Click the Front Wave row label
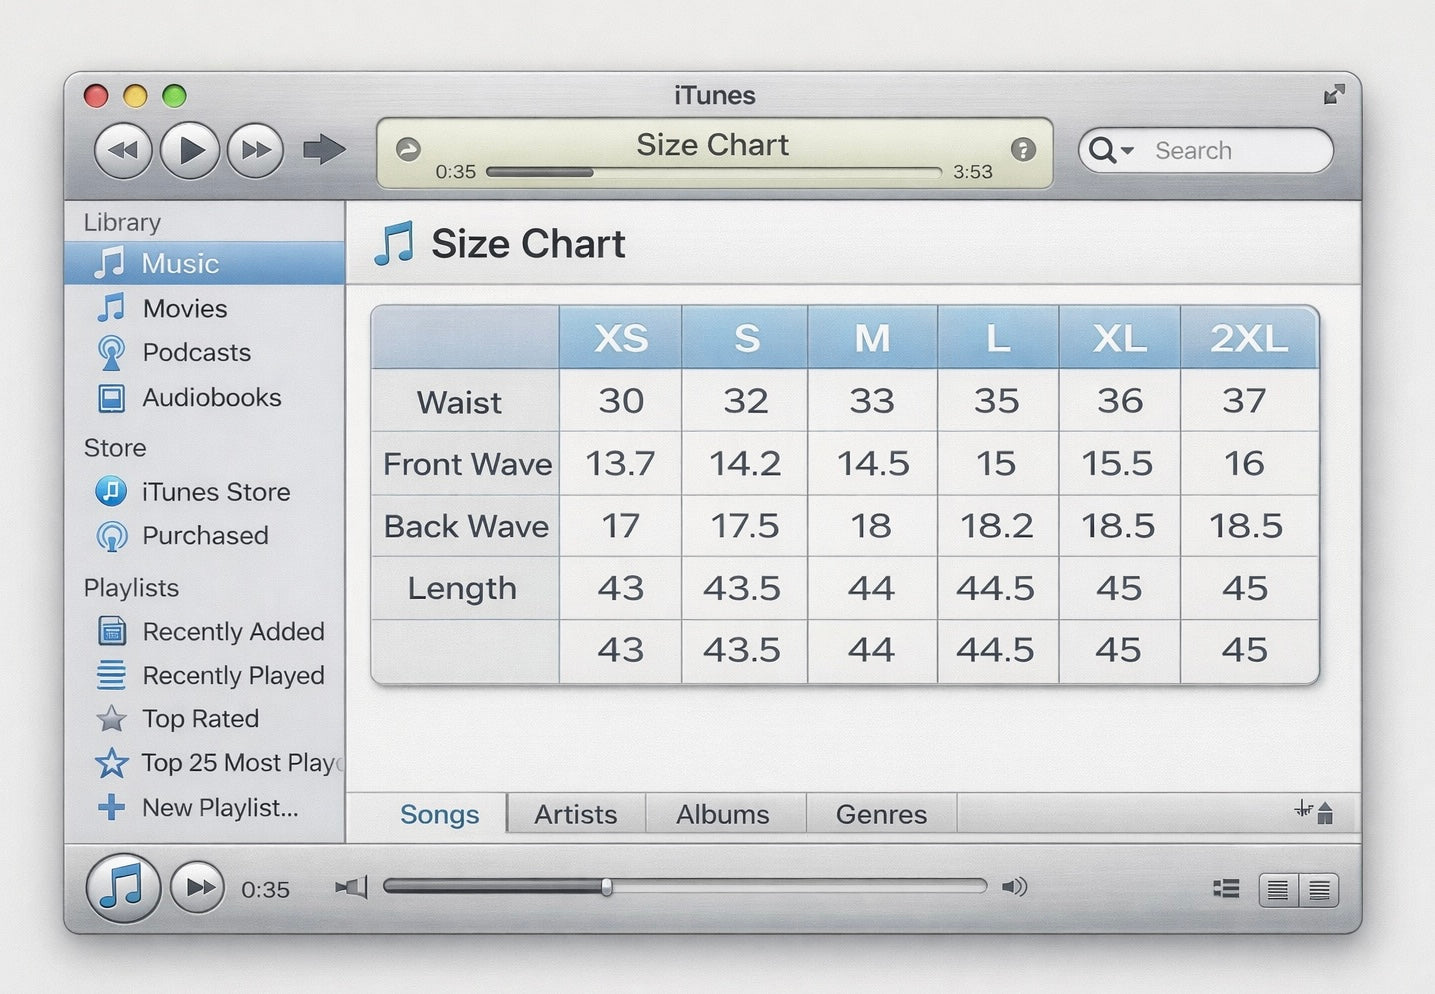 point(467,464)
